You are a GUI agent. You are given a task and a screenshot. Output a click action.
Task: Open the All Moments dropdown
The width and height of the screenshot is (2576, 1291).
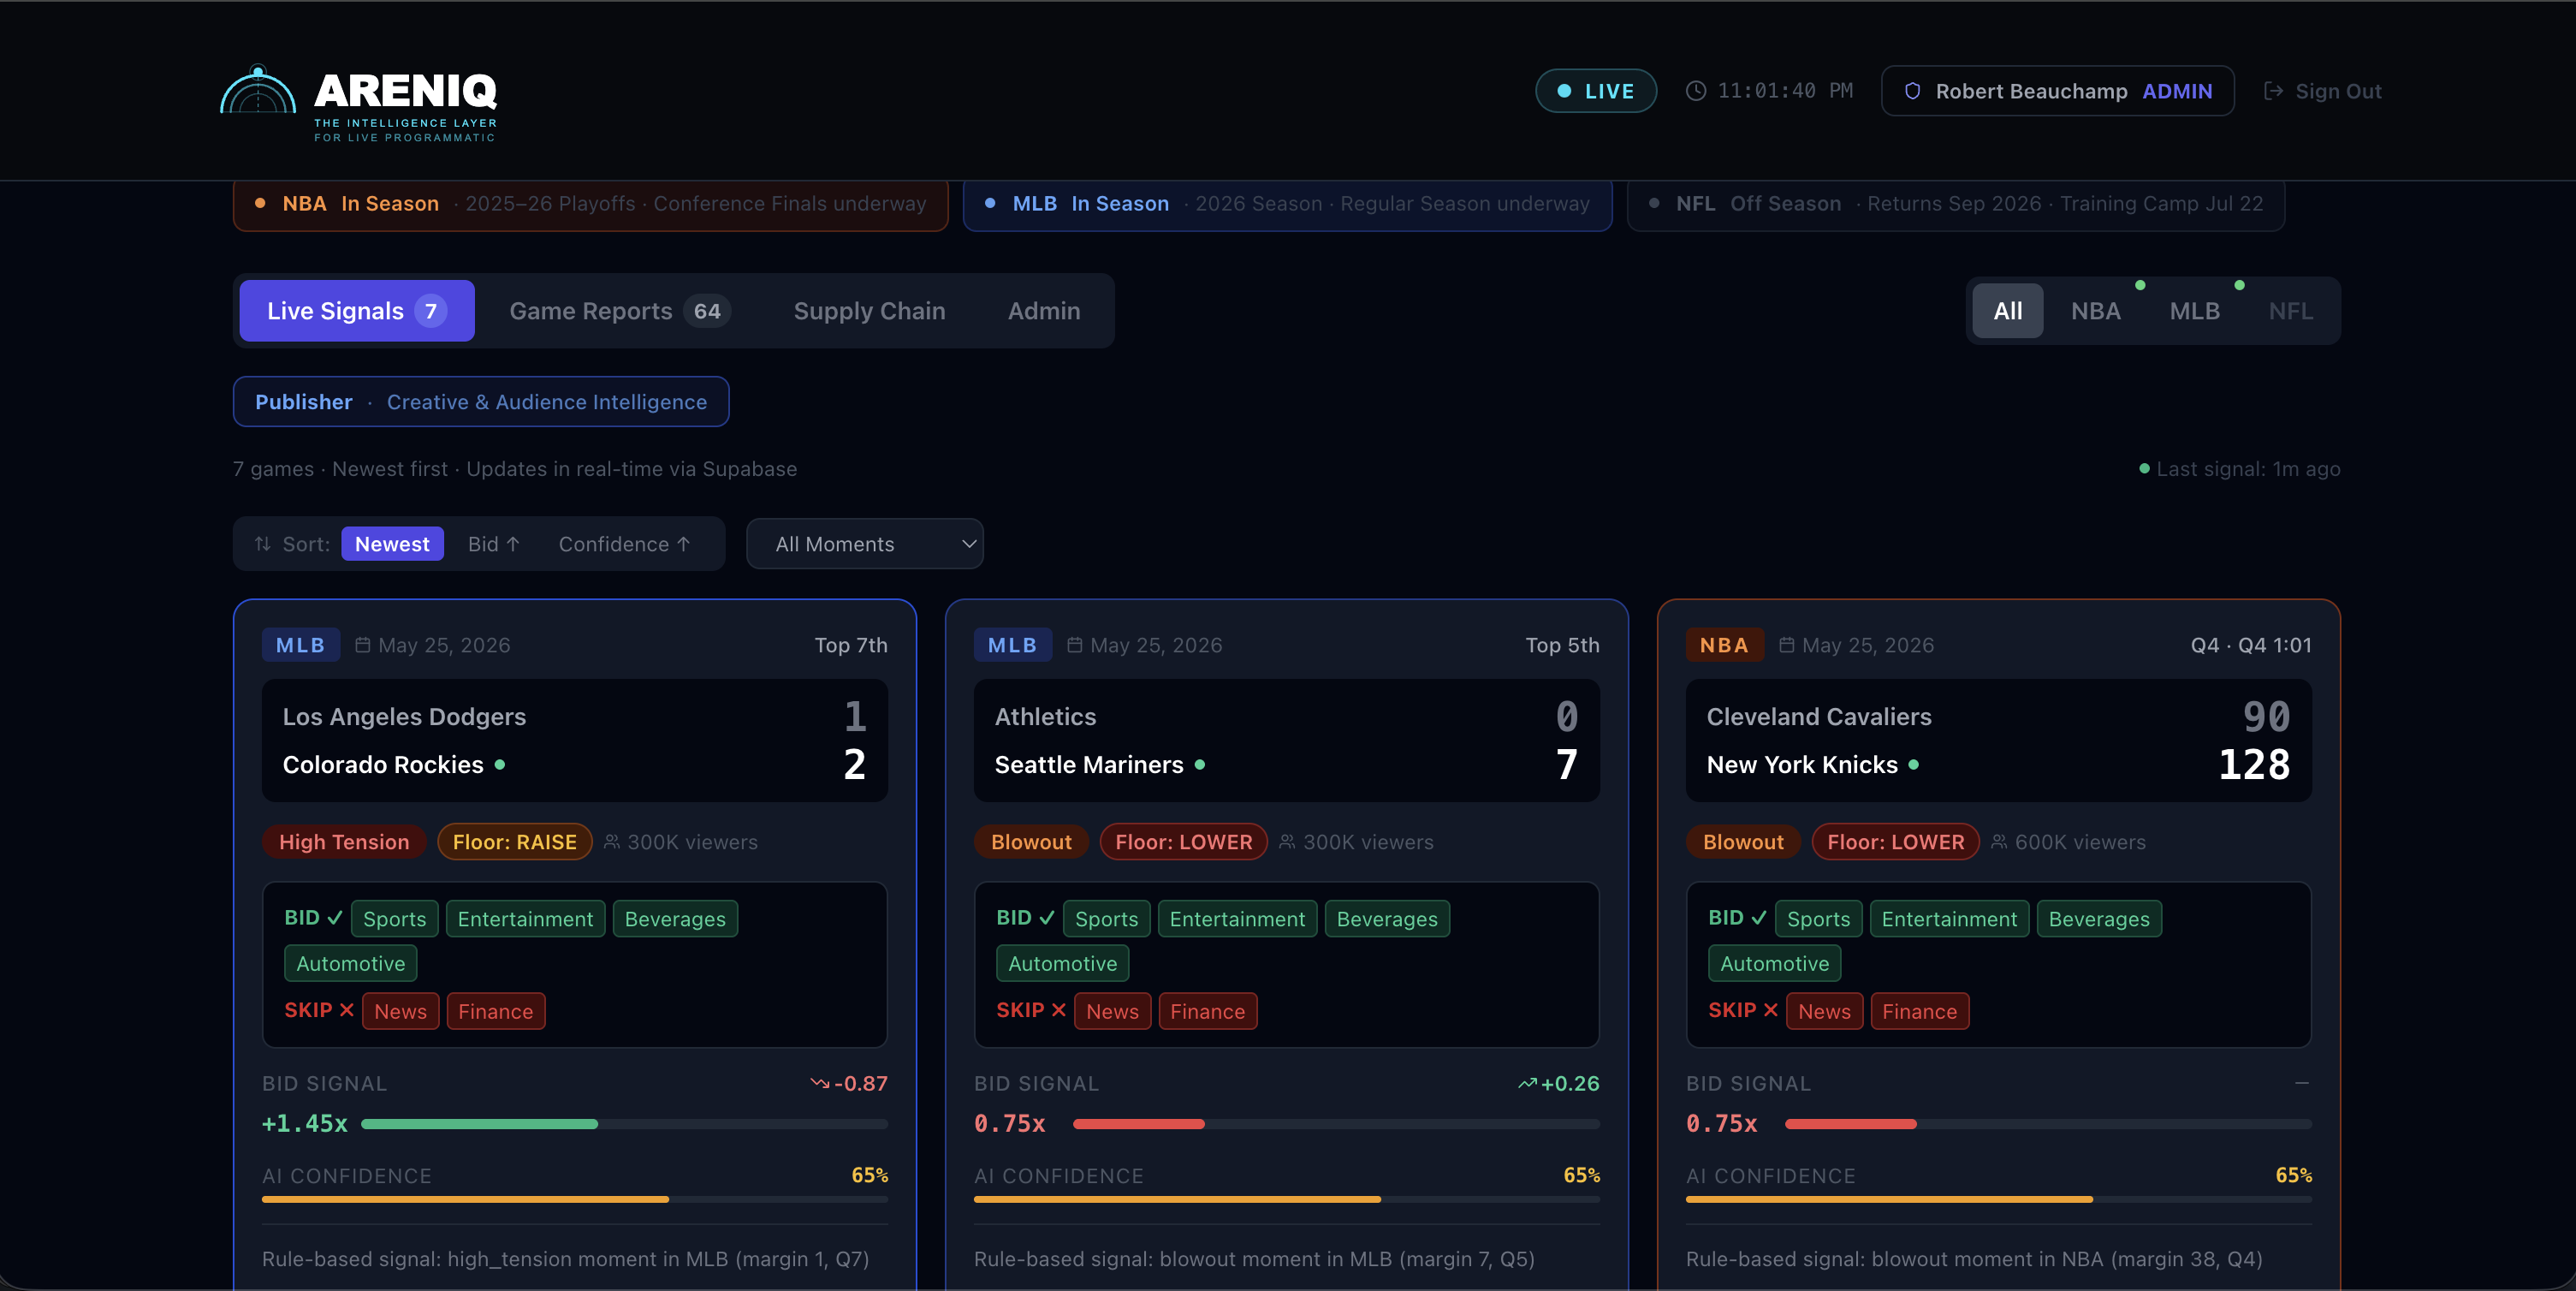point(865,544)
